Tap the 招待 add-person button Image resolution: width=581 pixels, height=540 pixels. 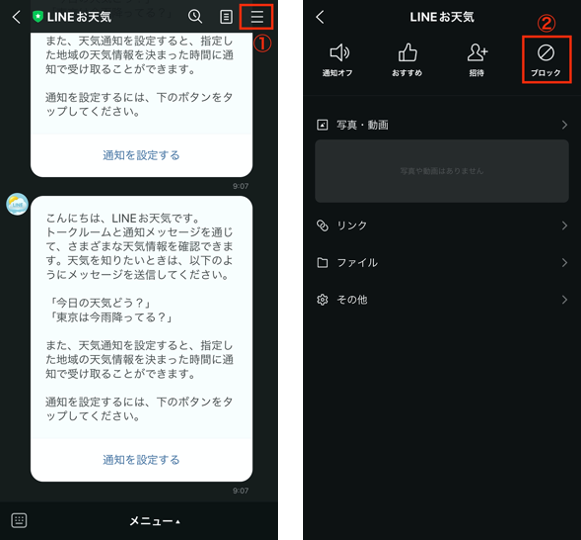[477, 60]
